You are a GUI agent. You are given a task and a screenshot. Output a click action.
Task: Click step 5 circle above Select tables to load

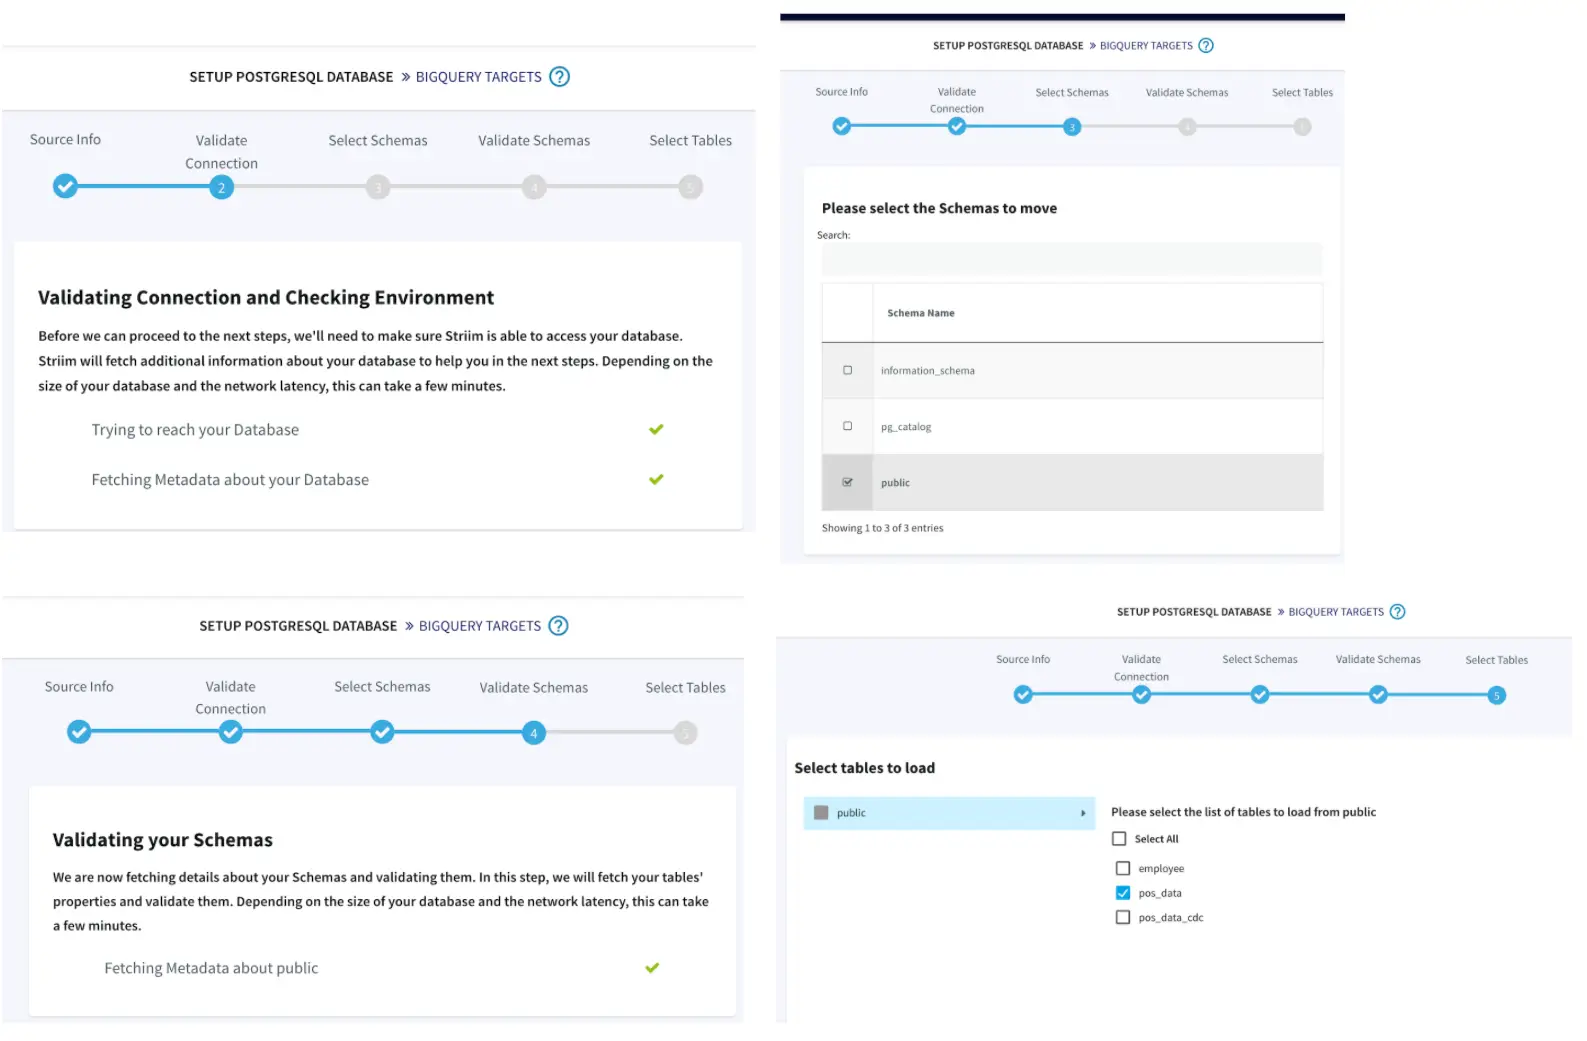[1496, 695]
